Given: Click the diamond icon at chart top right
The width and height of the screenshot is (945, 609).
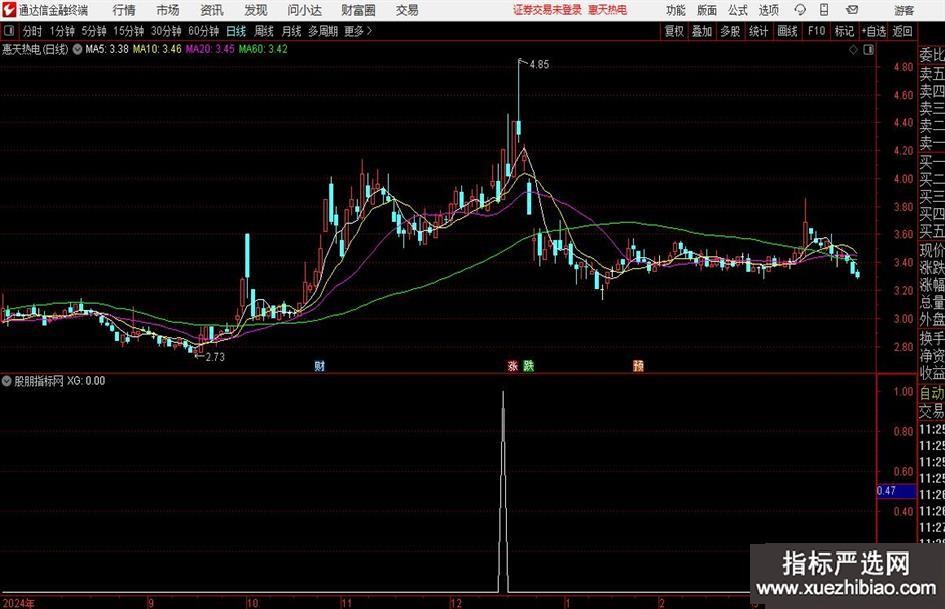Looking at the screenshot, I should (x=853, y=50).
